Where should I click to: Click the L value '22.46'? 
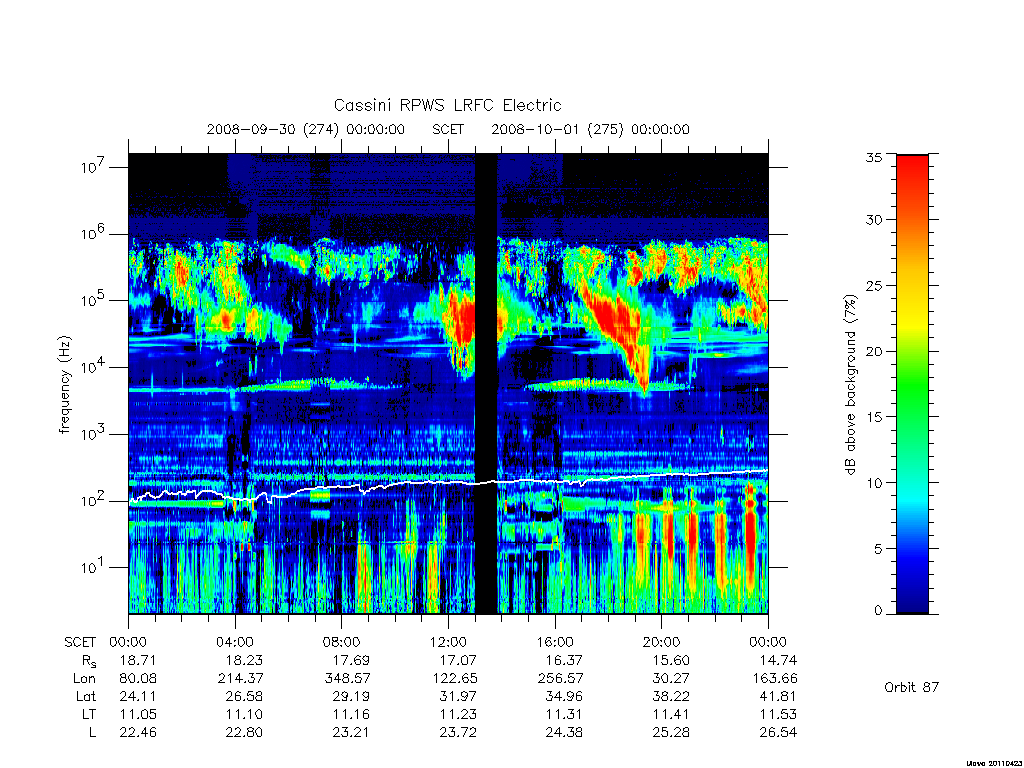[138, 733]
